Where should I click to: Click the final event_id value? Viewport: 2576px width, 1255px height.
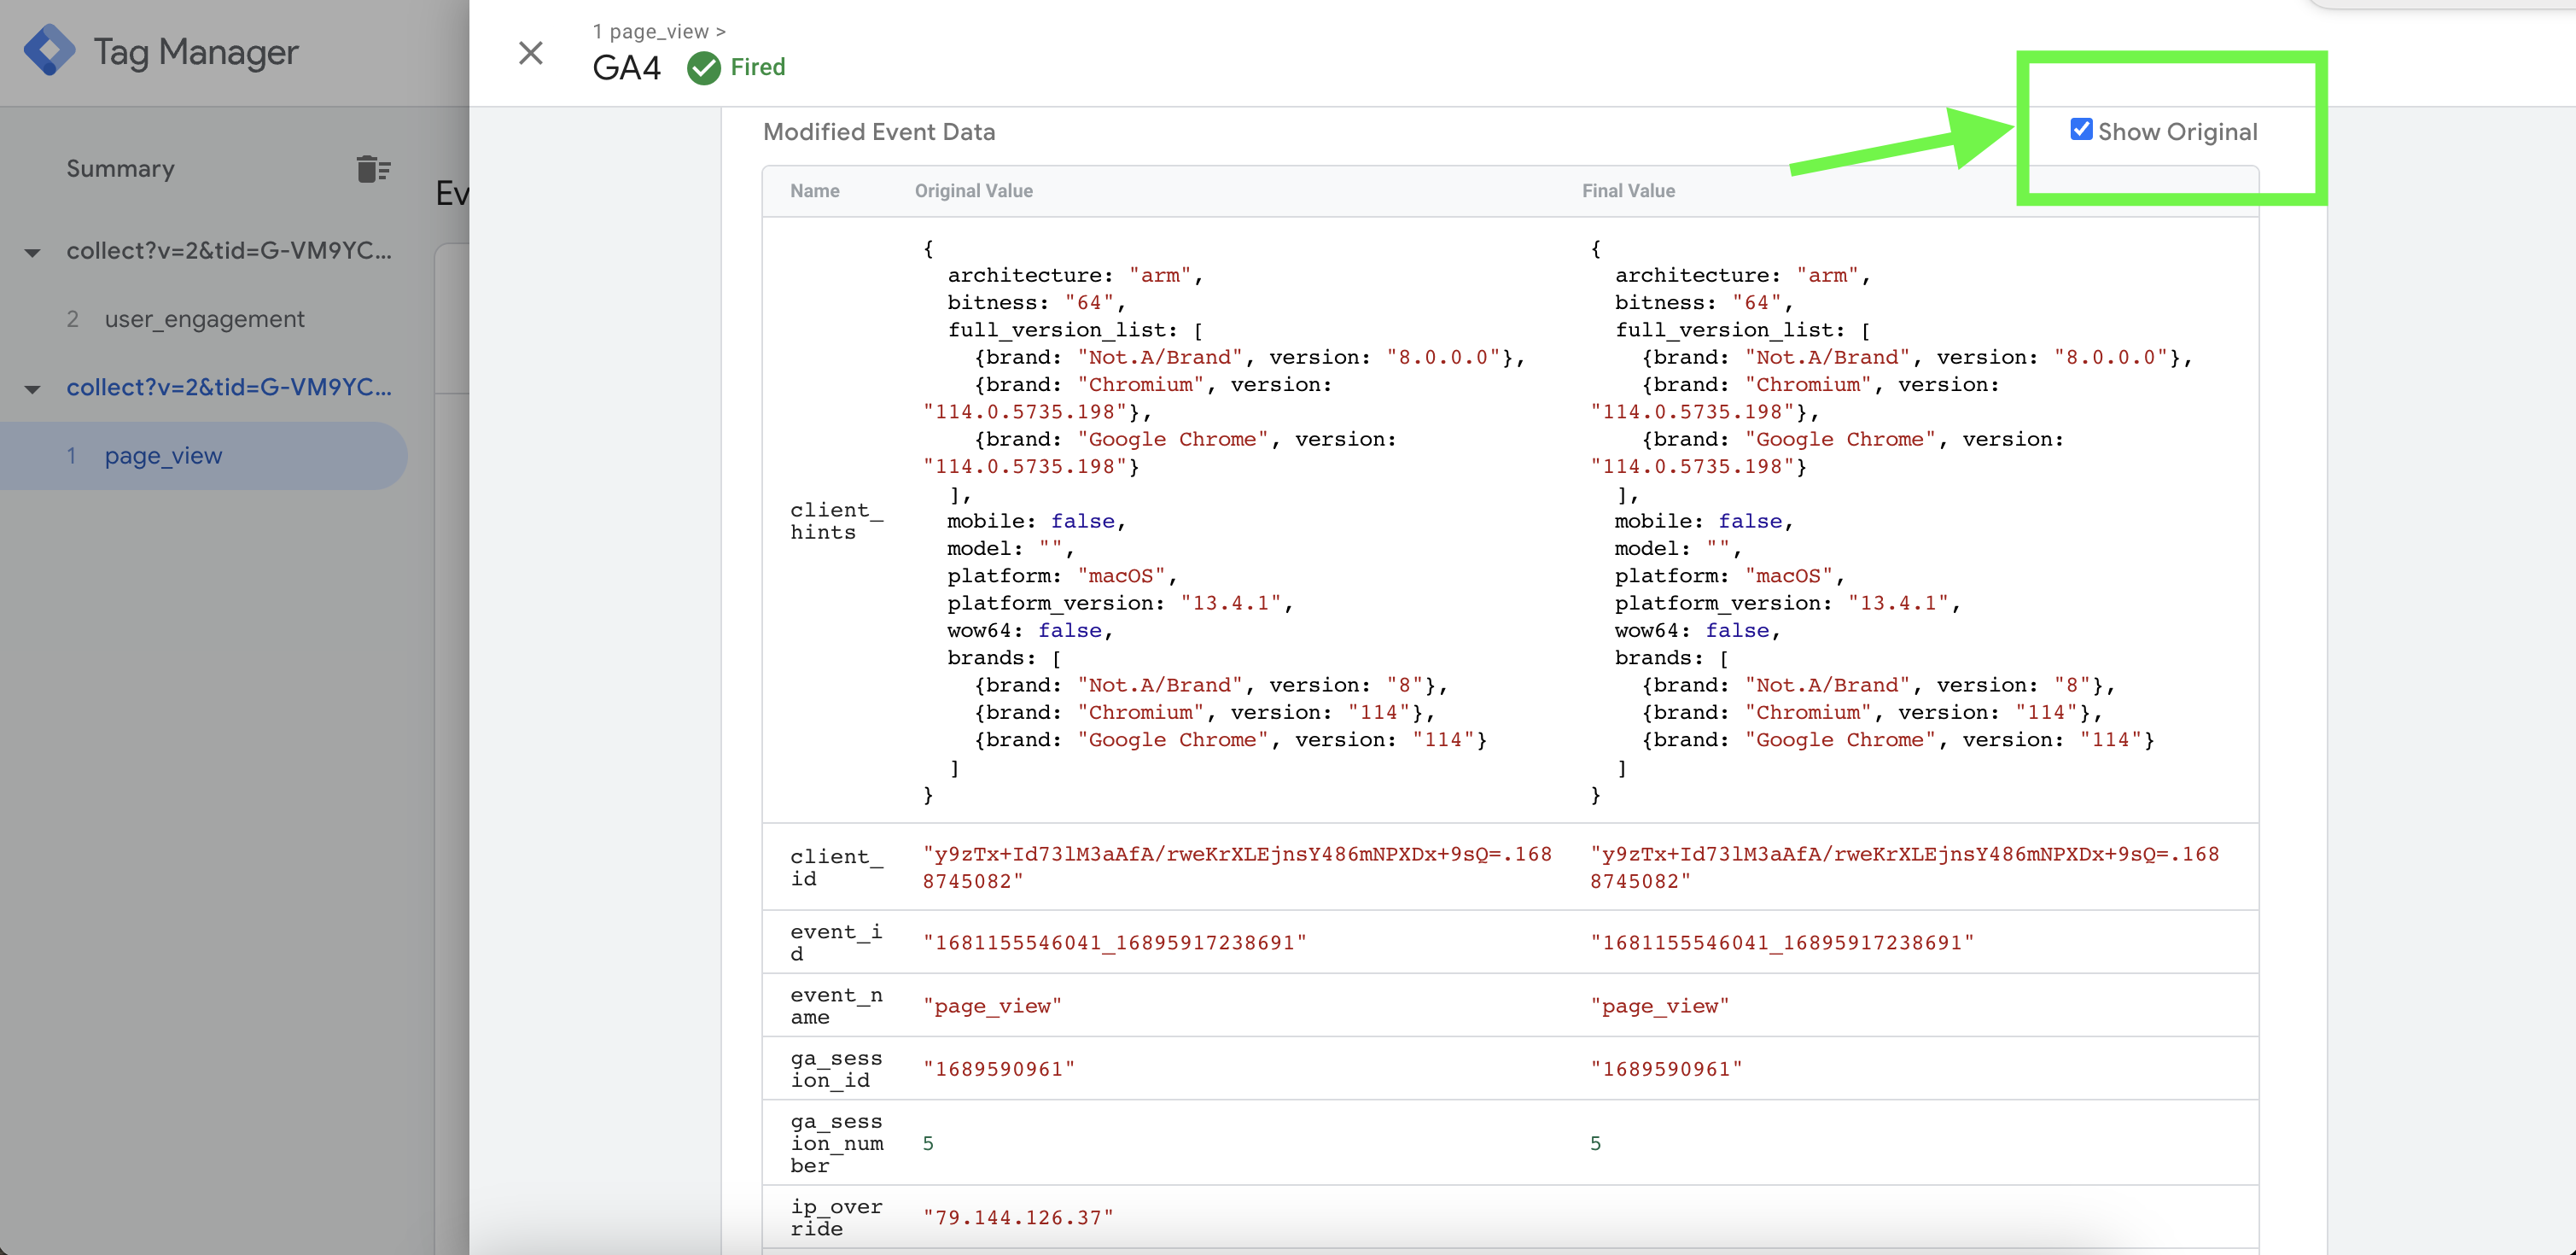coord(1782,943)
